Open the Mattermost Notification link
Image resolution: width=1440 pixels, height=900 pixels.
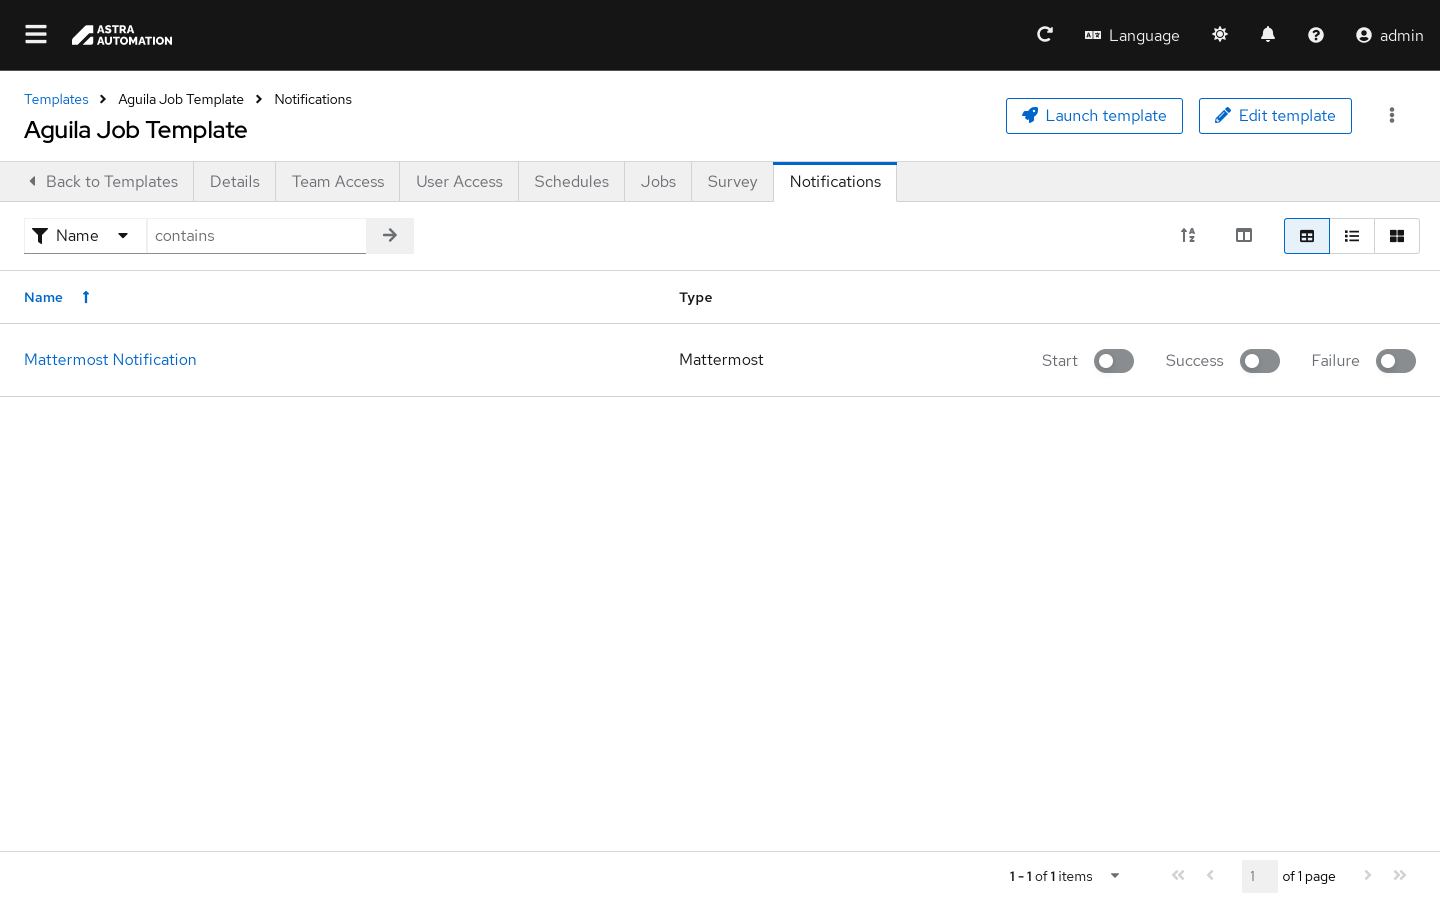pos(110,360)
